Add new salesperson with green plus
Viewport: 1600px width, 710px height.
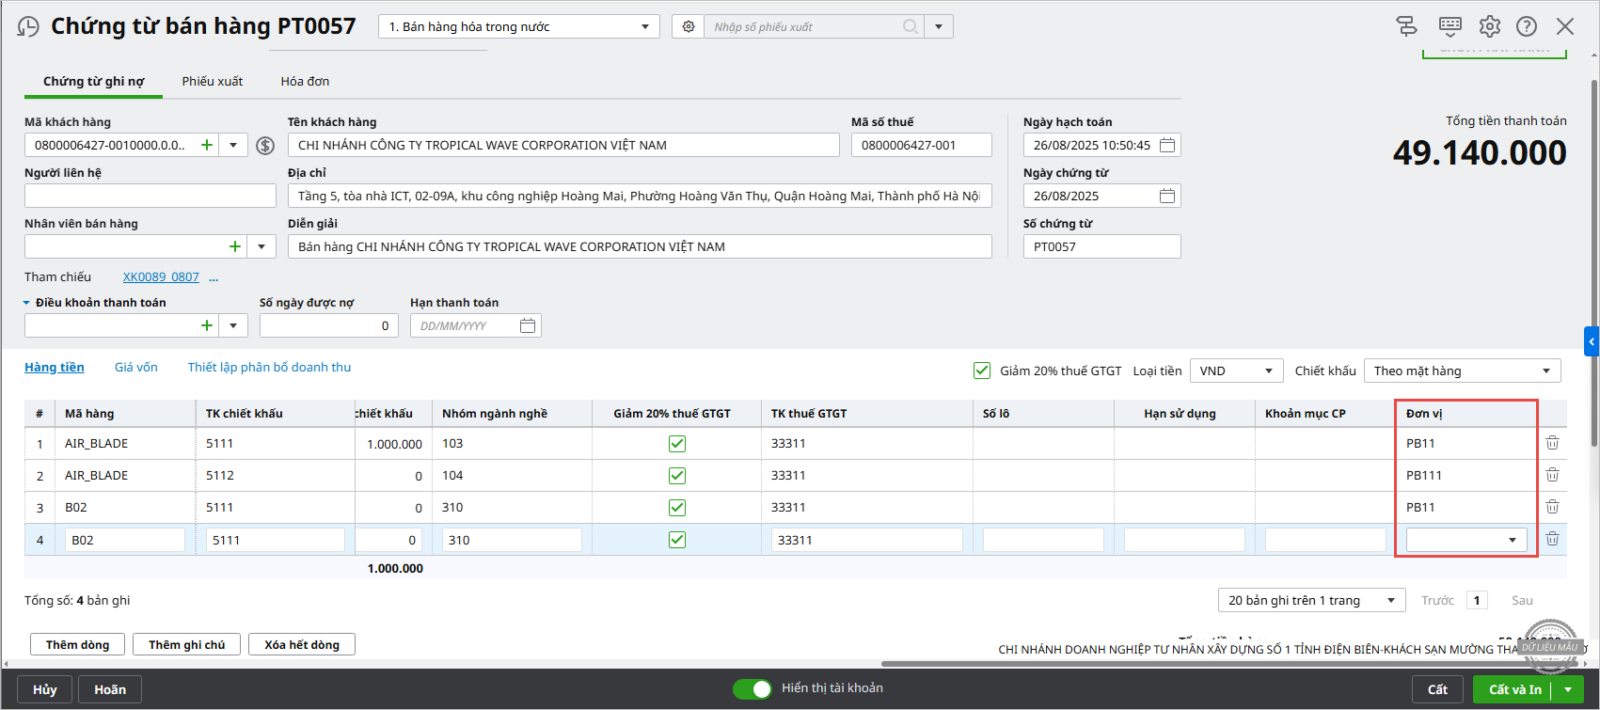pos(235,247)
